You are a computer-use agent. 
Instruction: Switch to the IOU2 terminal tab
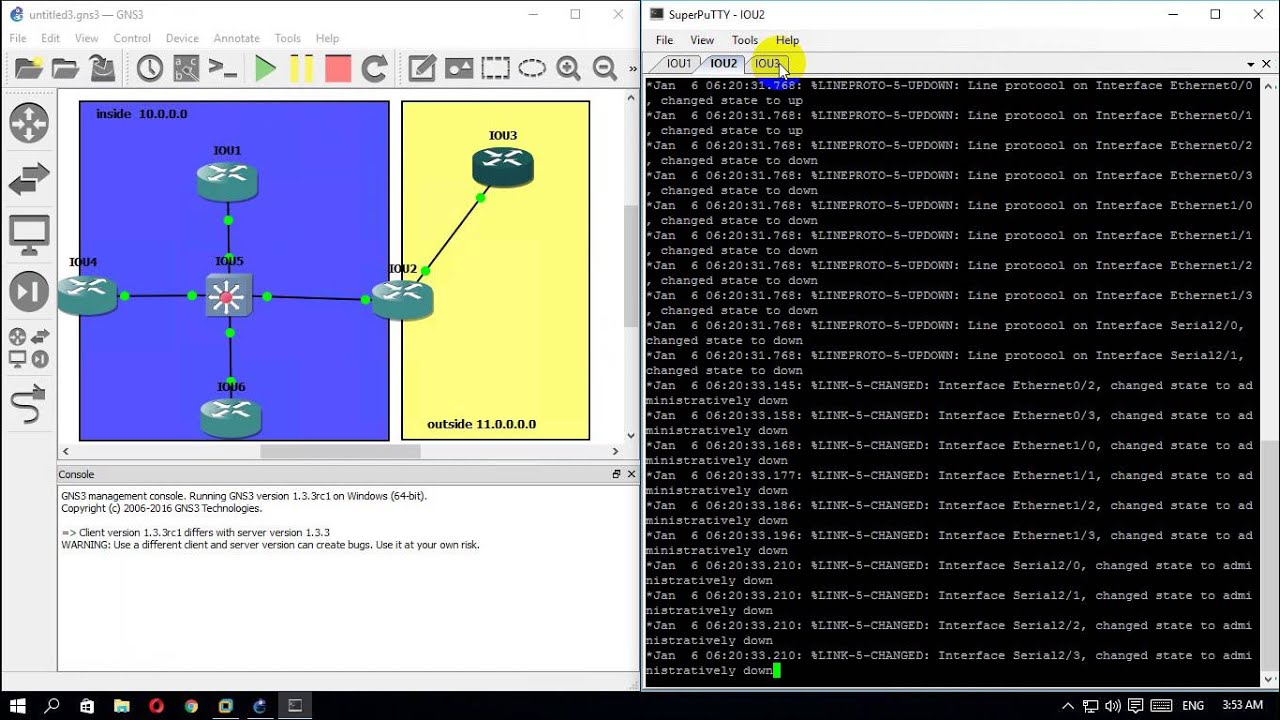[x=723, y=63]
